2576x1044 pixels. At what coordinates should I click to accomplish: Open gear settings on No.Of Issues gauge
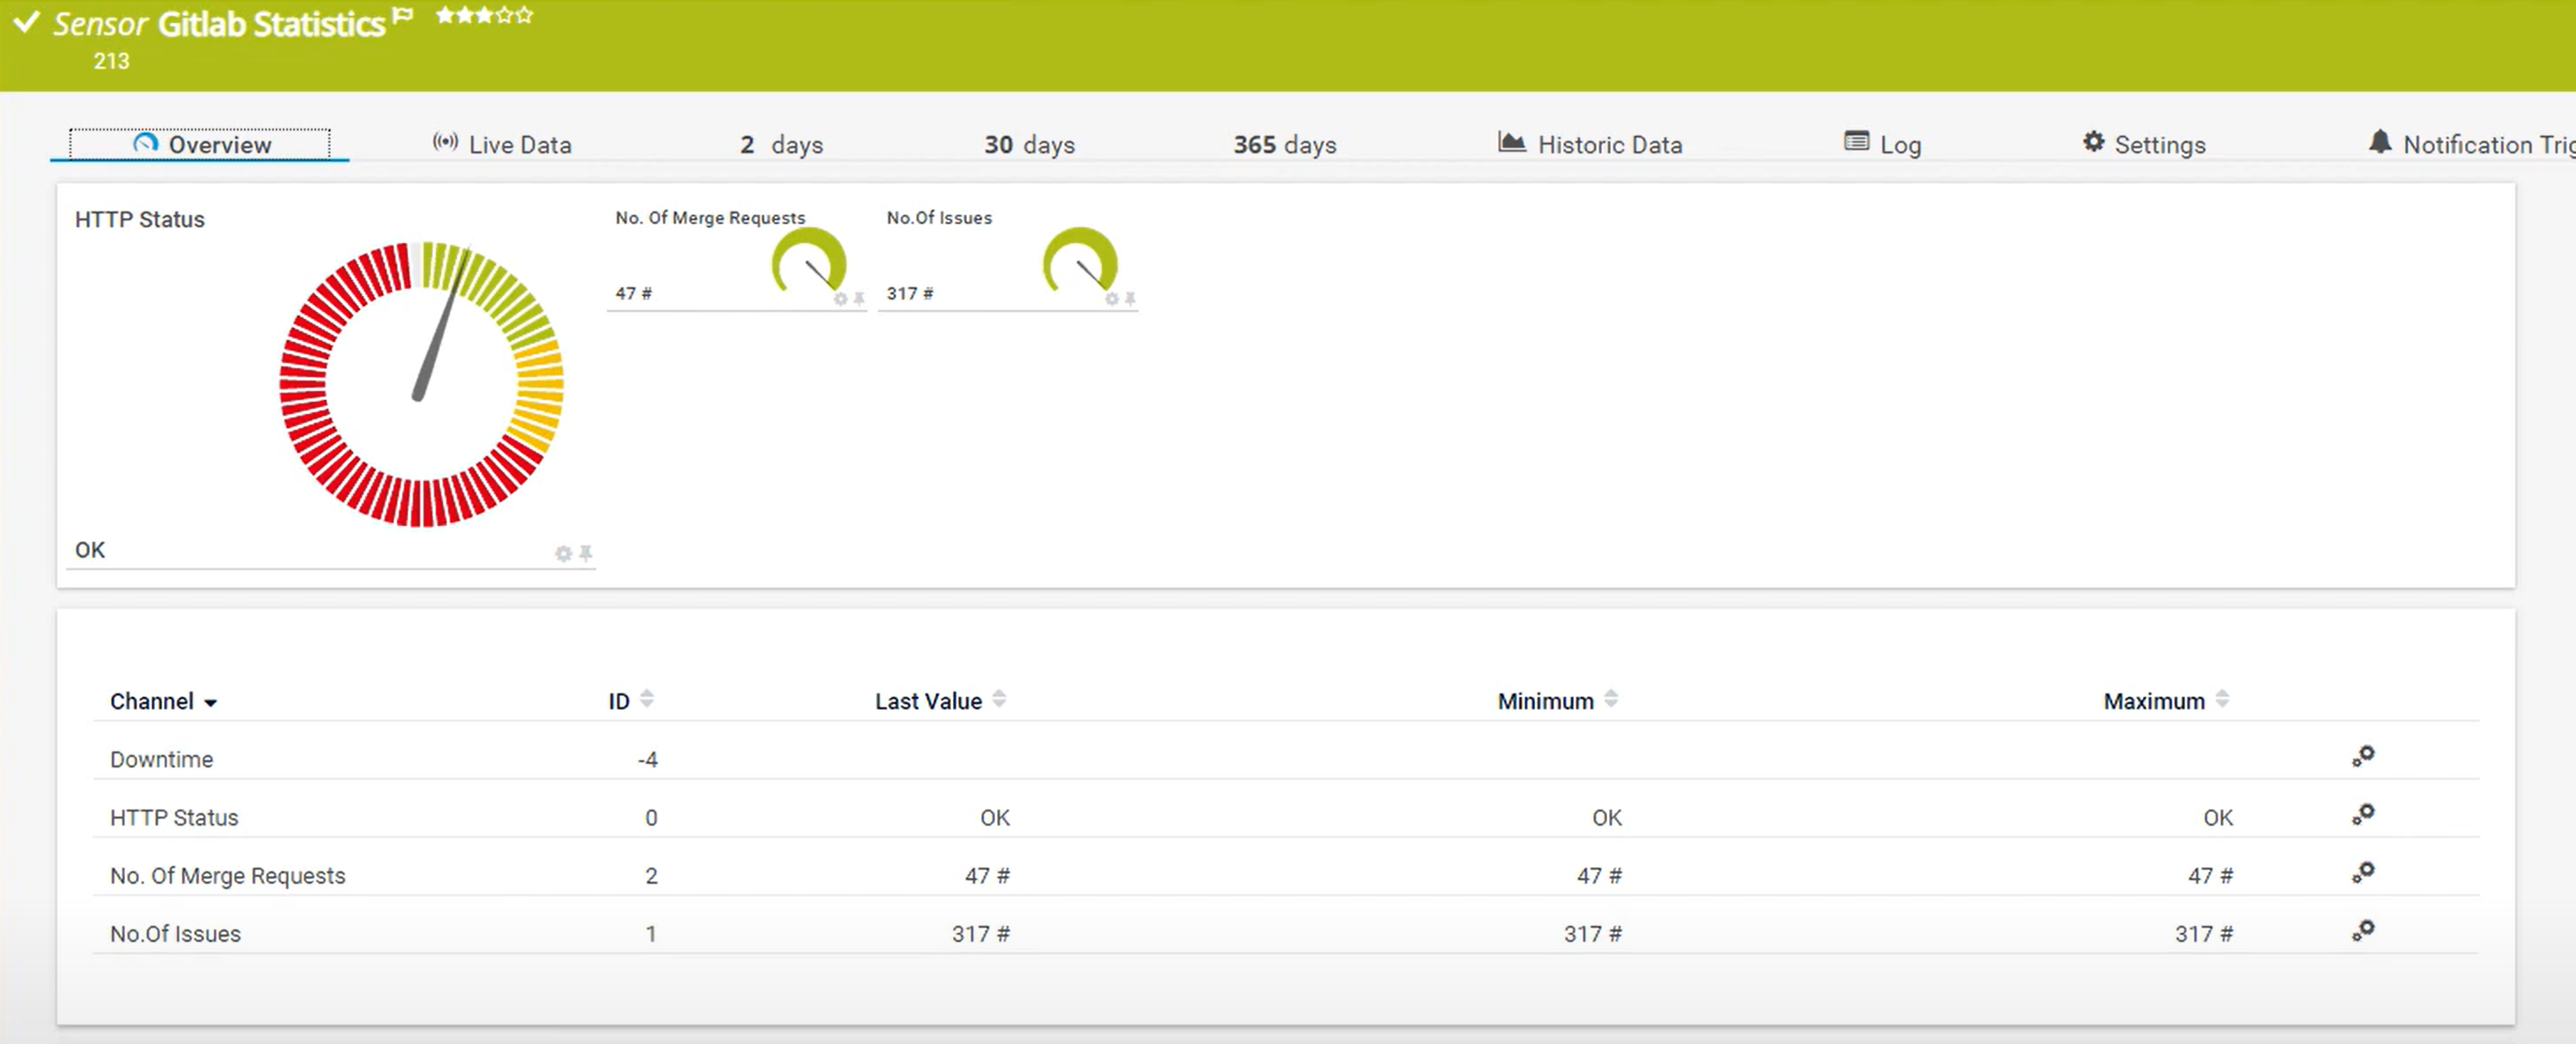[1111, 299]
